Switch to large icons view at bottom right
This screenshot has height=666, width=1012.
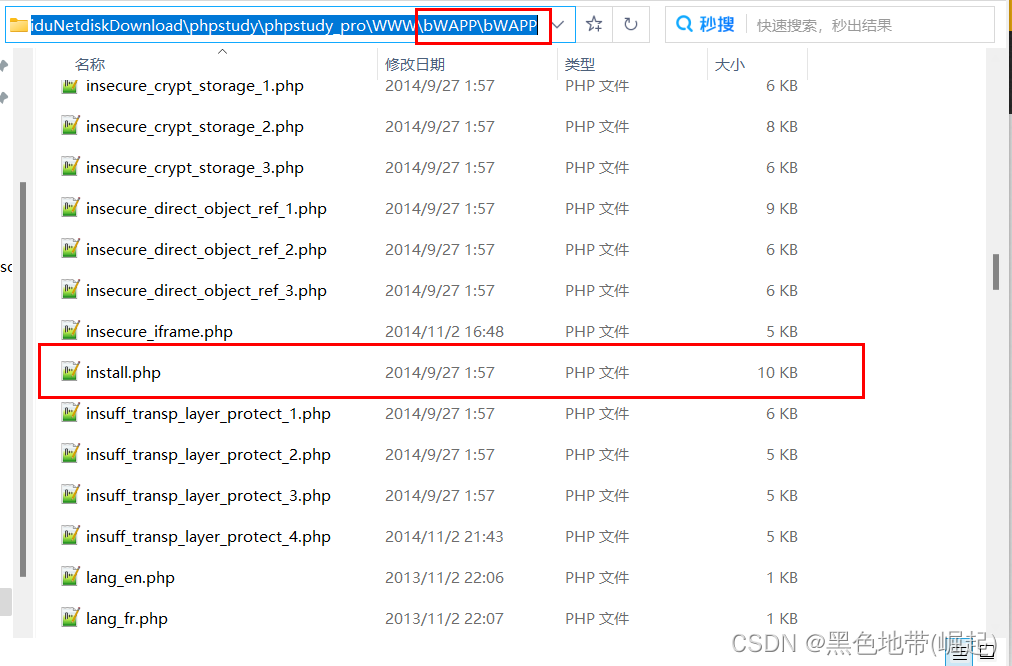click(987, 652)
